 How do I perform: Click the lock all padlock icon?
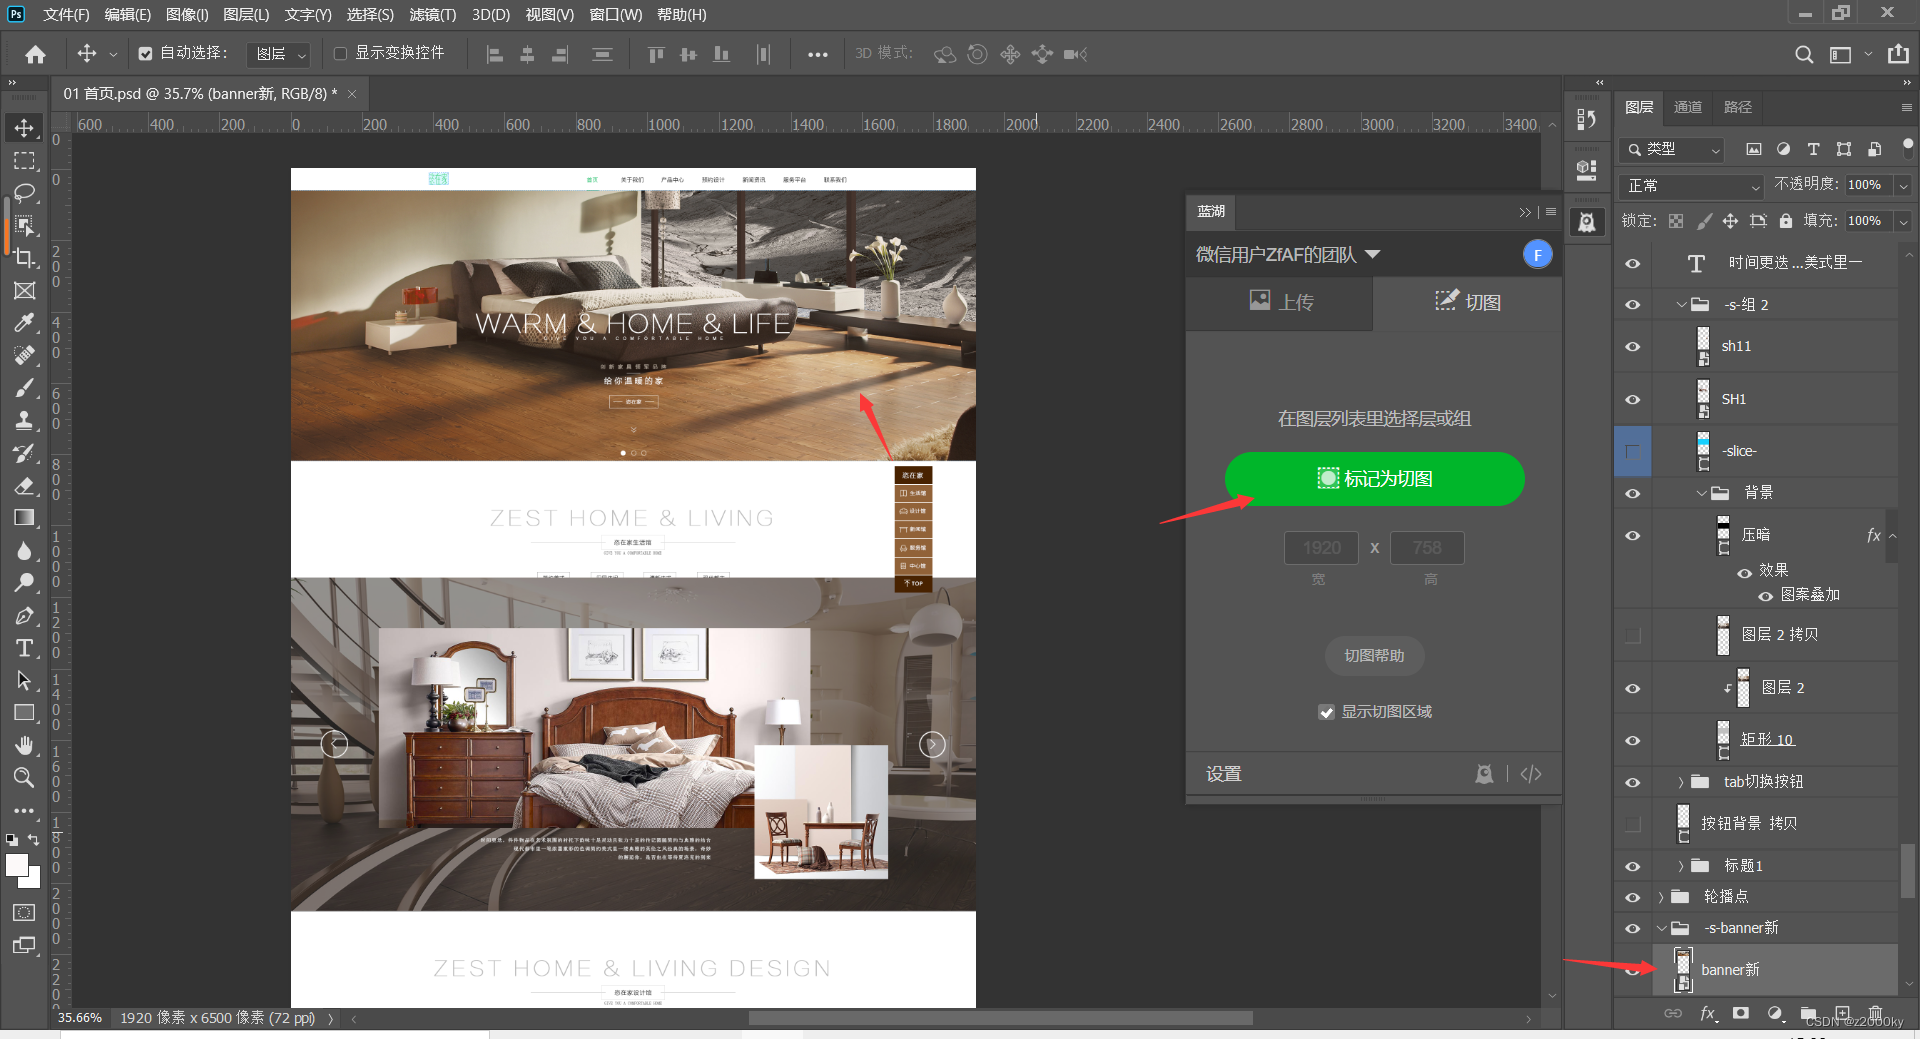[1785, 221]
